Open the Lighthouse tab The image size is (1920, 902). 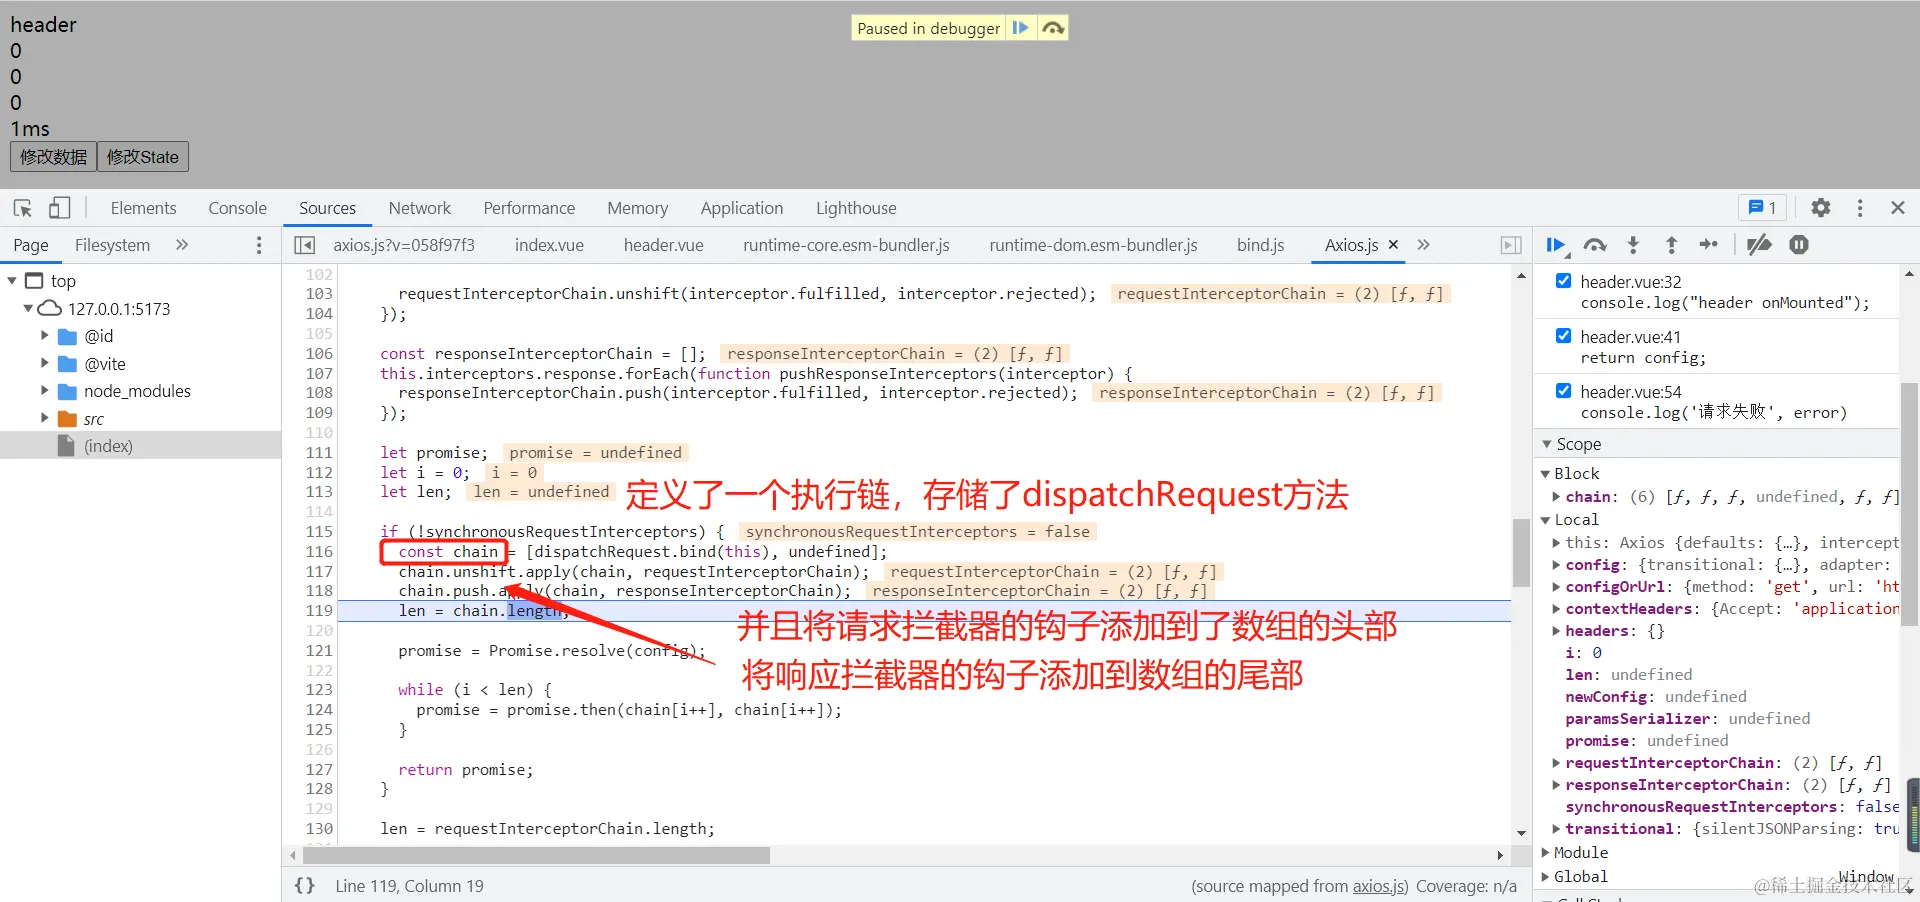point(856,208)
